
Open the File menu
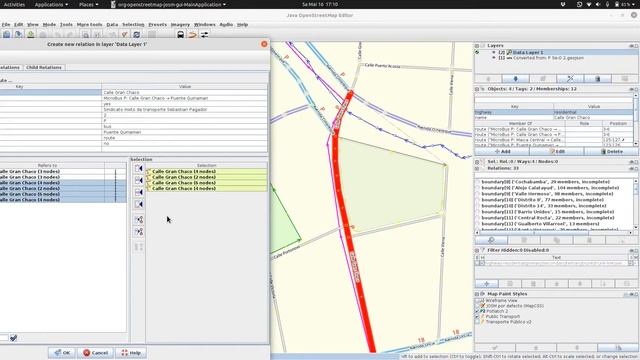(x=6, y=24)
